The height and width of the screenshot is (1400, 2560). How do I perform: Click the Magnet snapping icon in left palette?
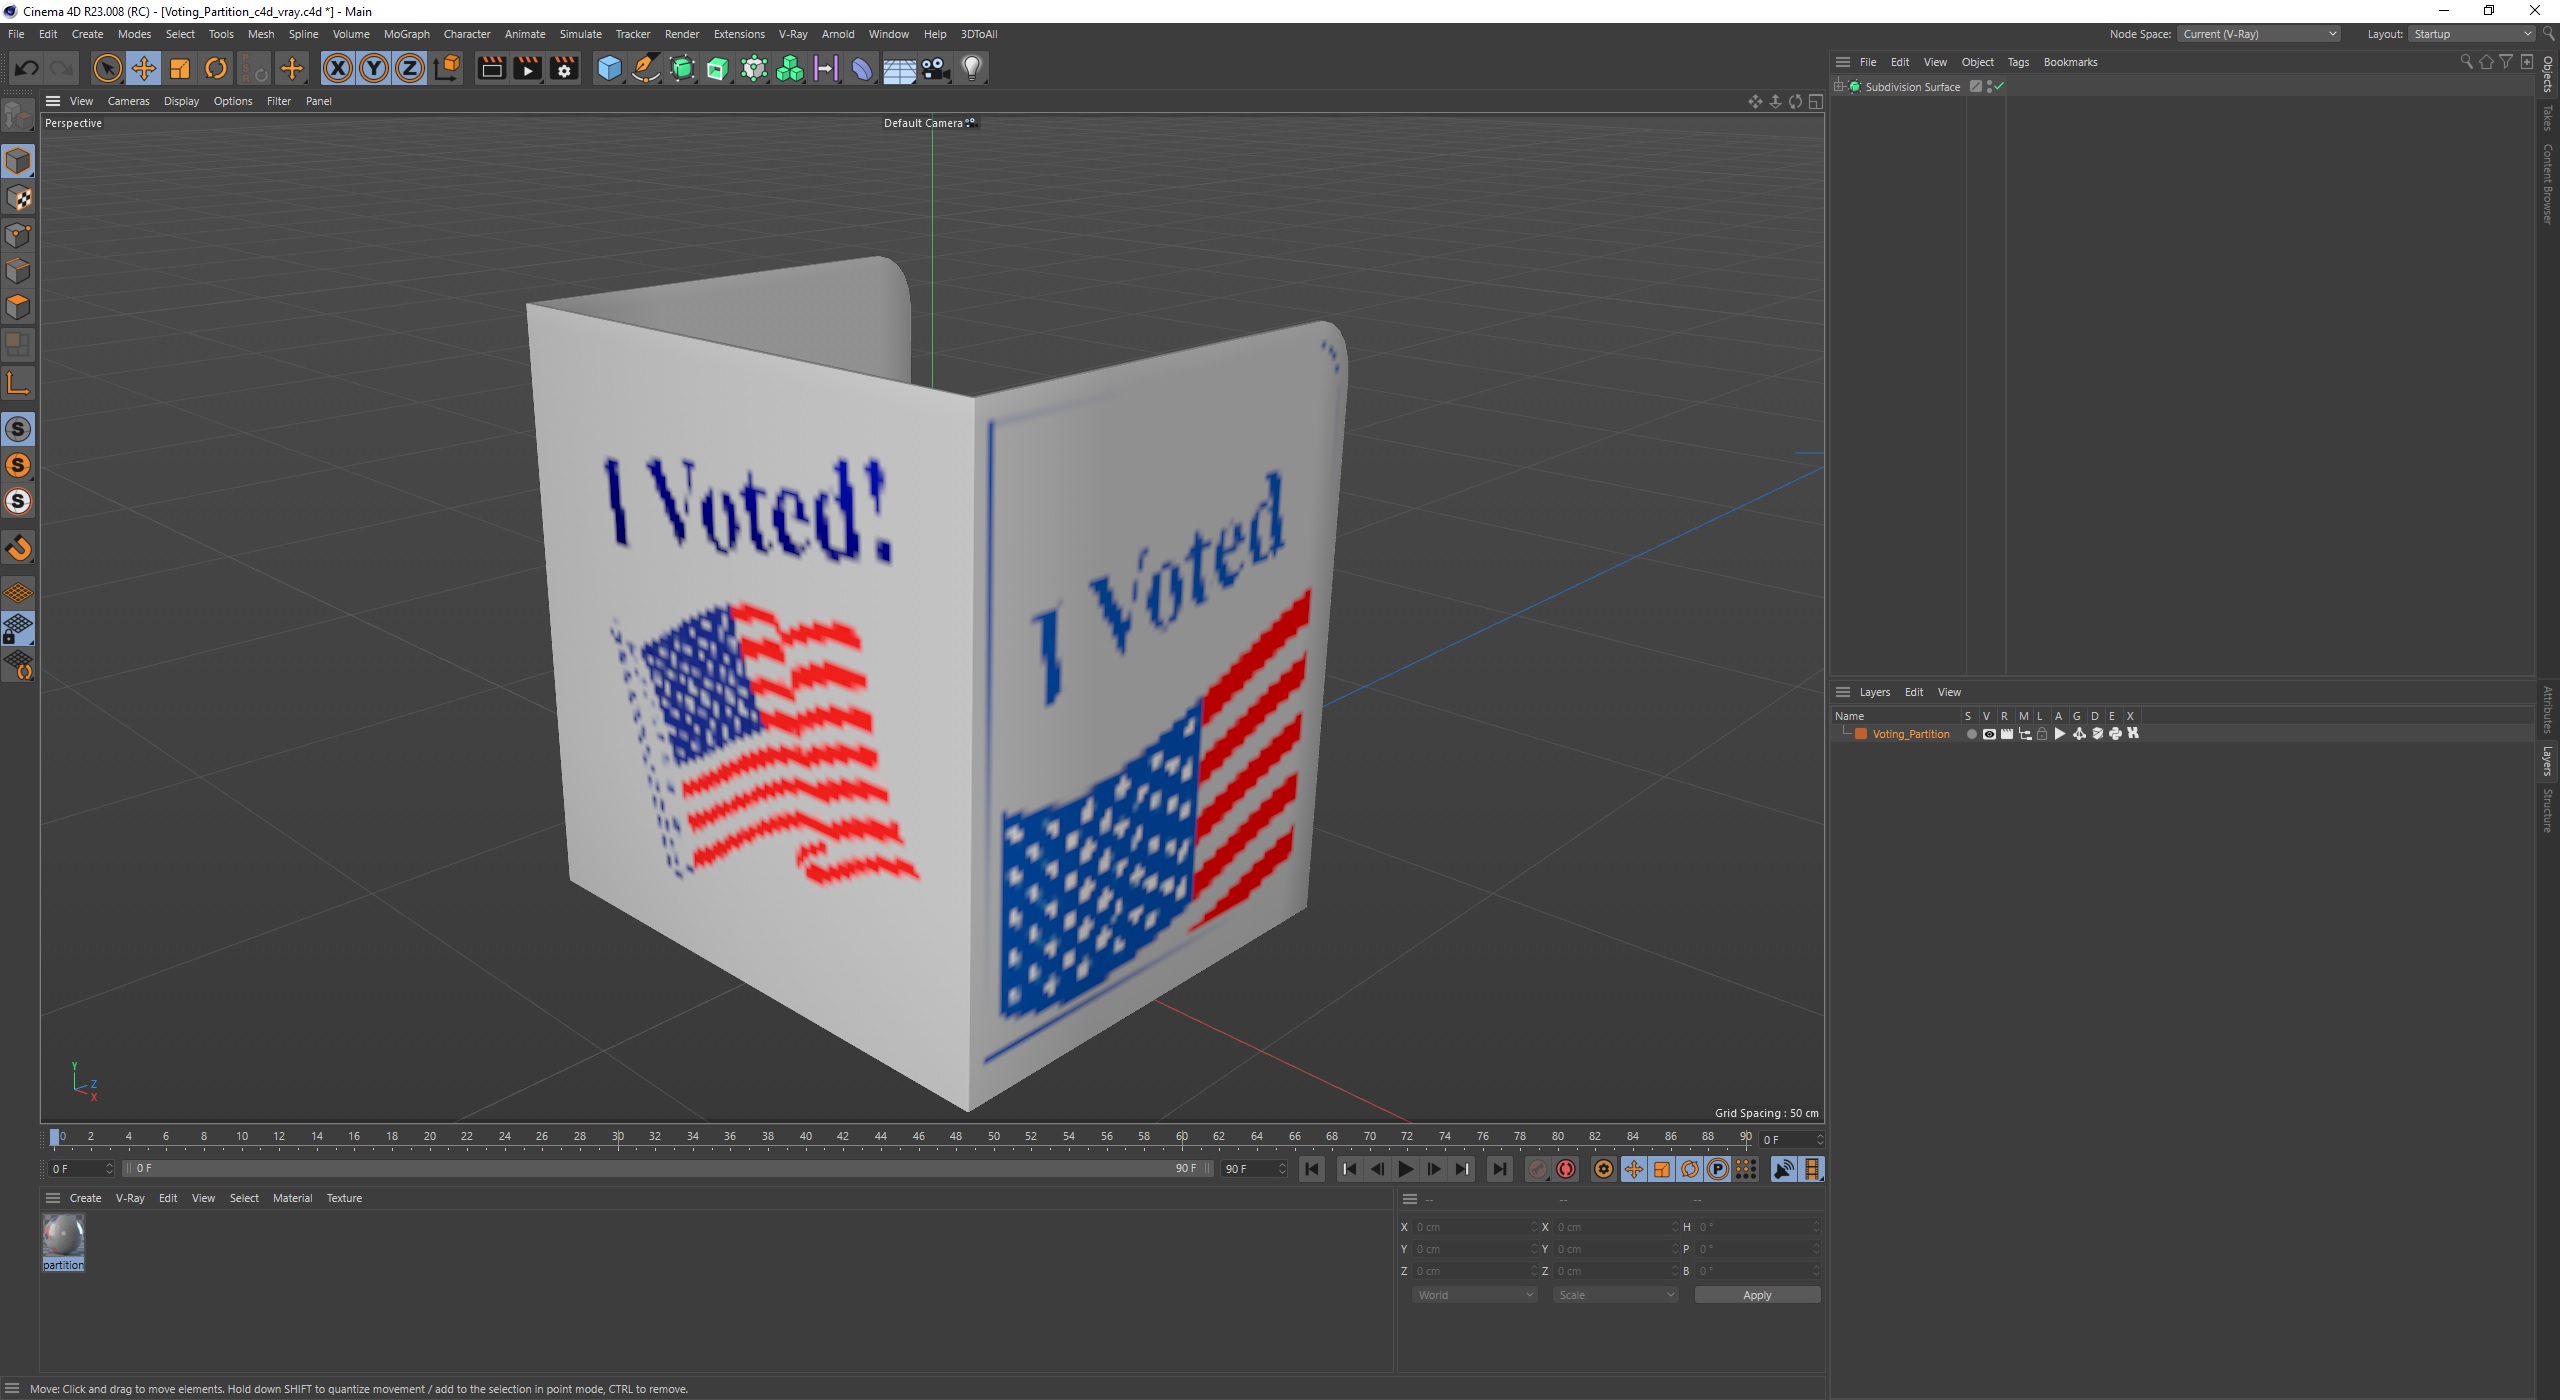18,548
